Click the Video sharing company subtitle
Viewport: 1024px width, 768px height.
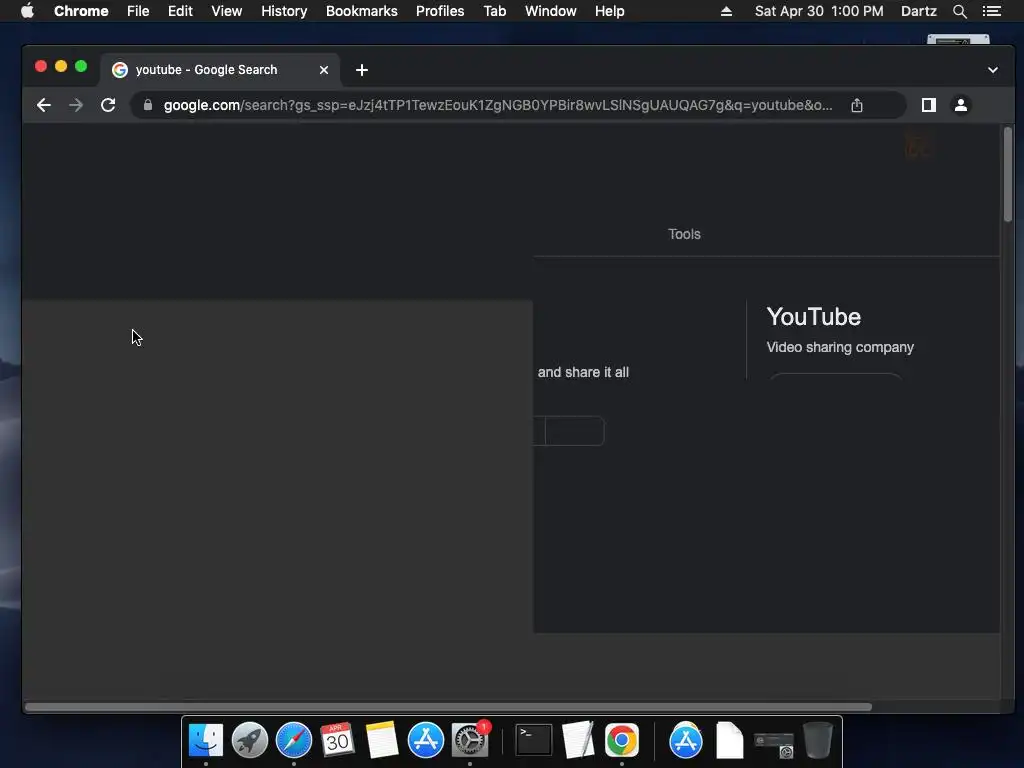(x=840, y=347)
